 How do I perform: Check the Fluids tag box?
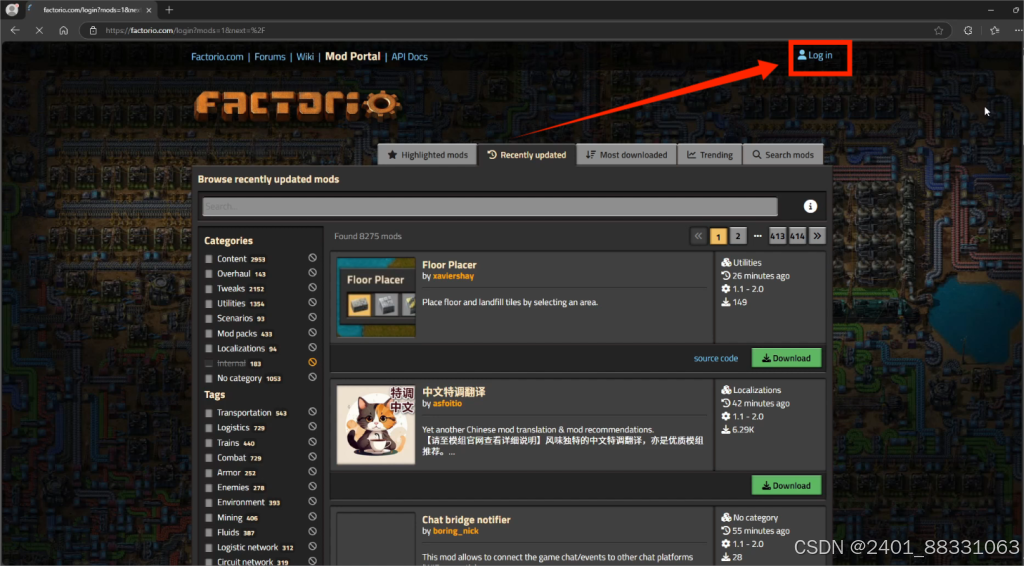tap(209, 533)
